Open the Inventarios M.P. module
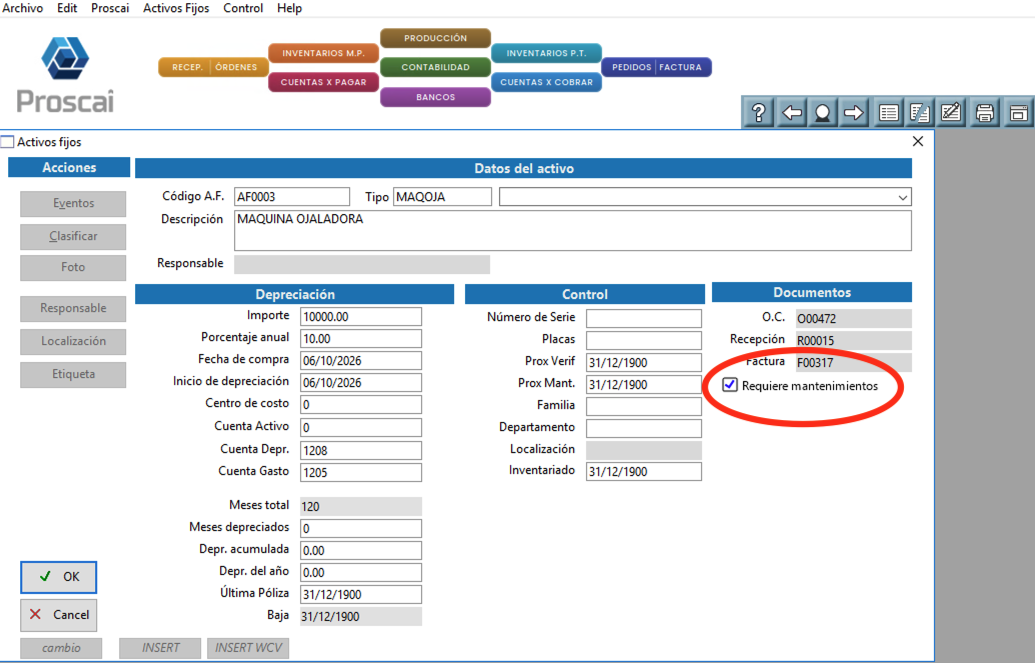Image resolution: width=1035 pixels, height=663 pixels. (323, 53)
